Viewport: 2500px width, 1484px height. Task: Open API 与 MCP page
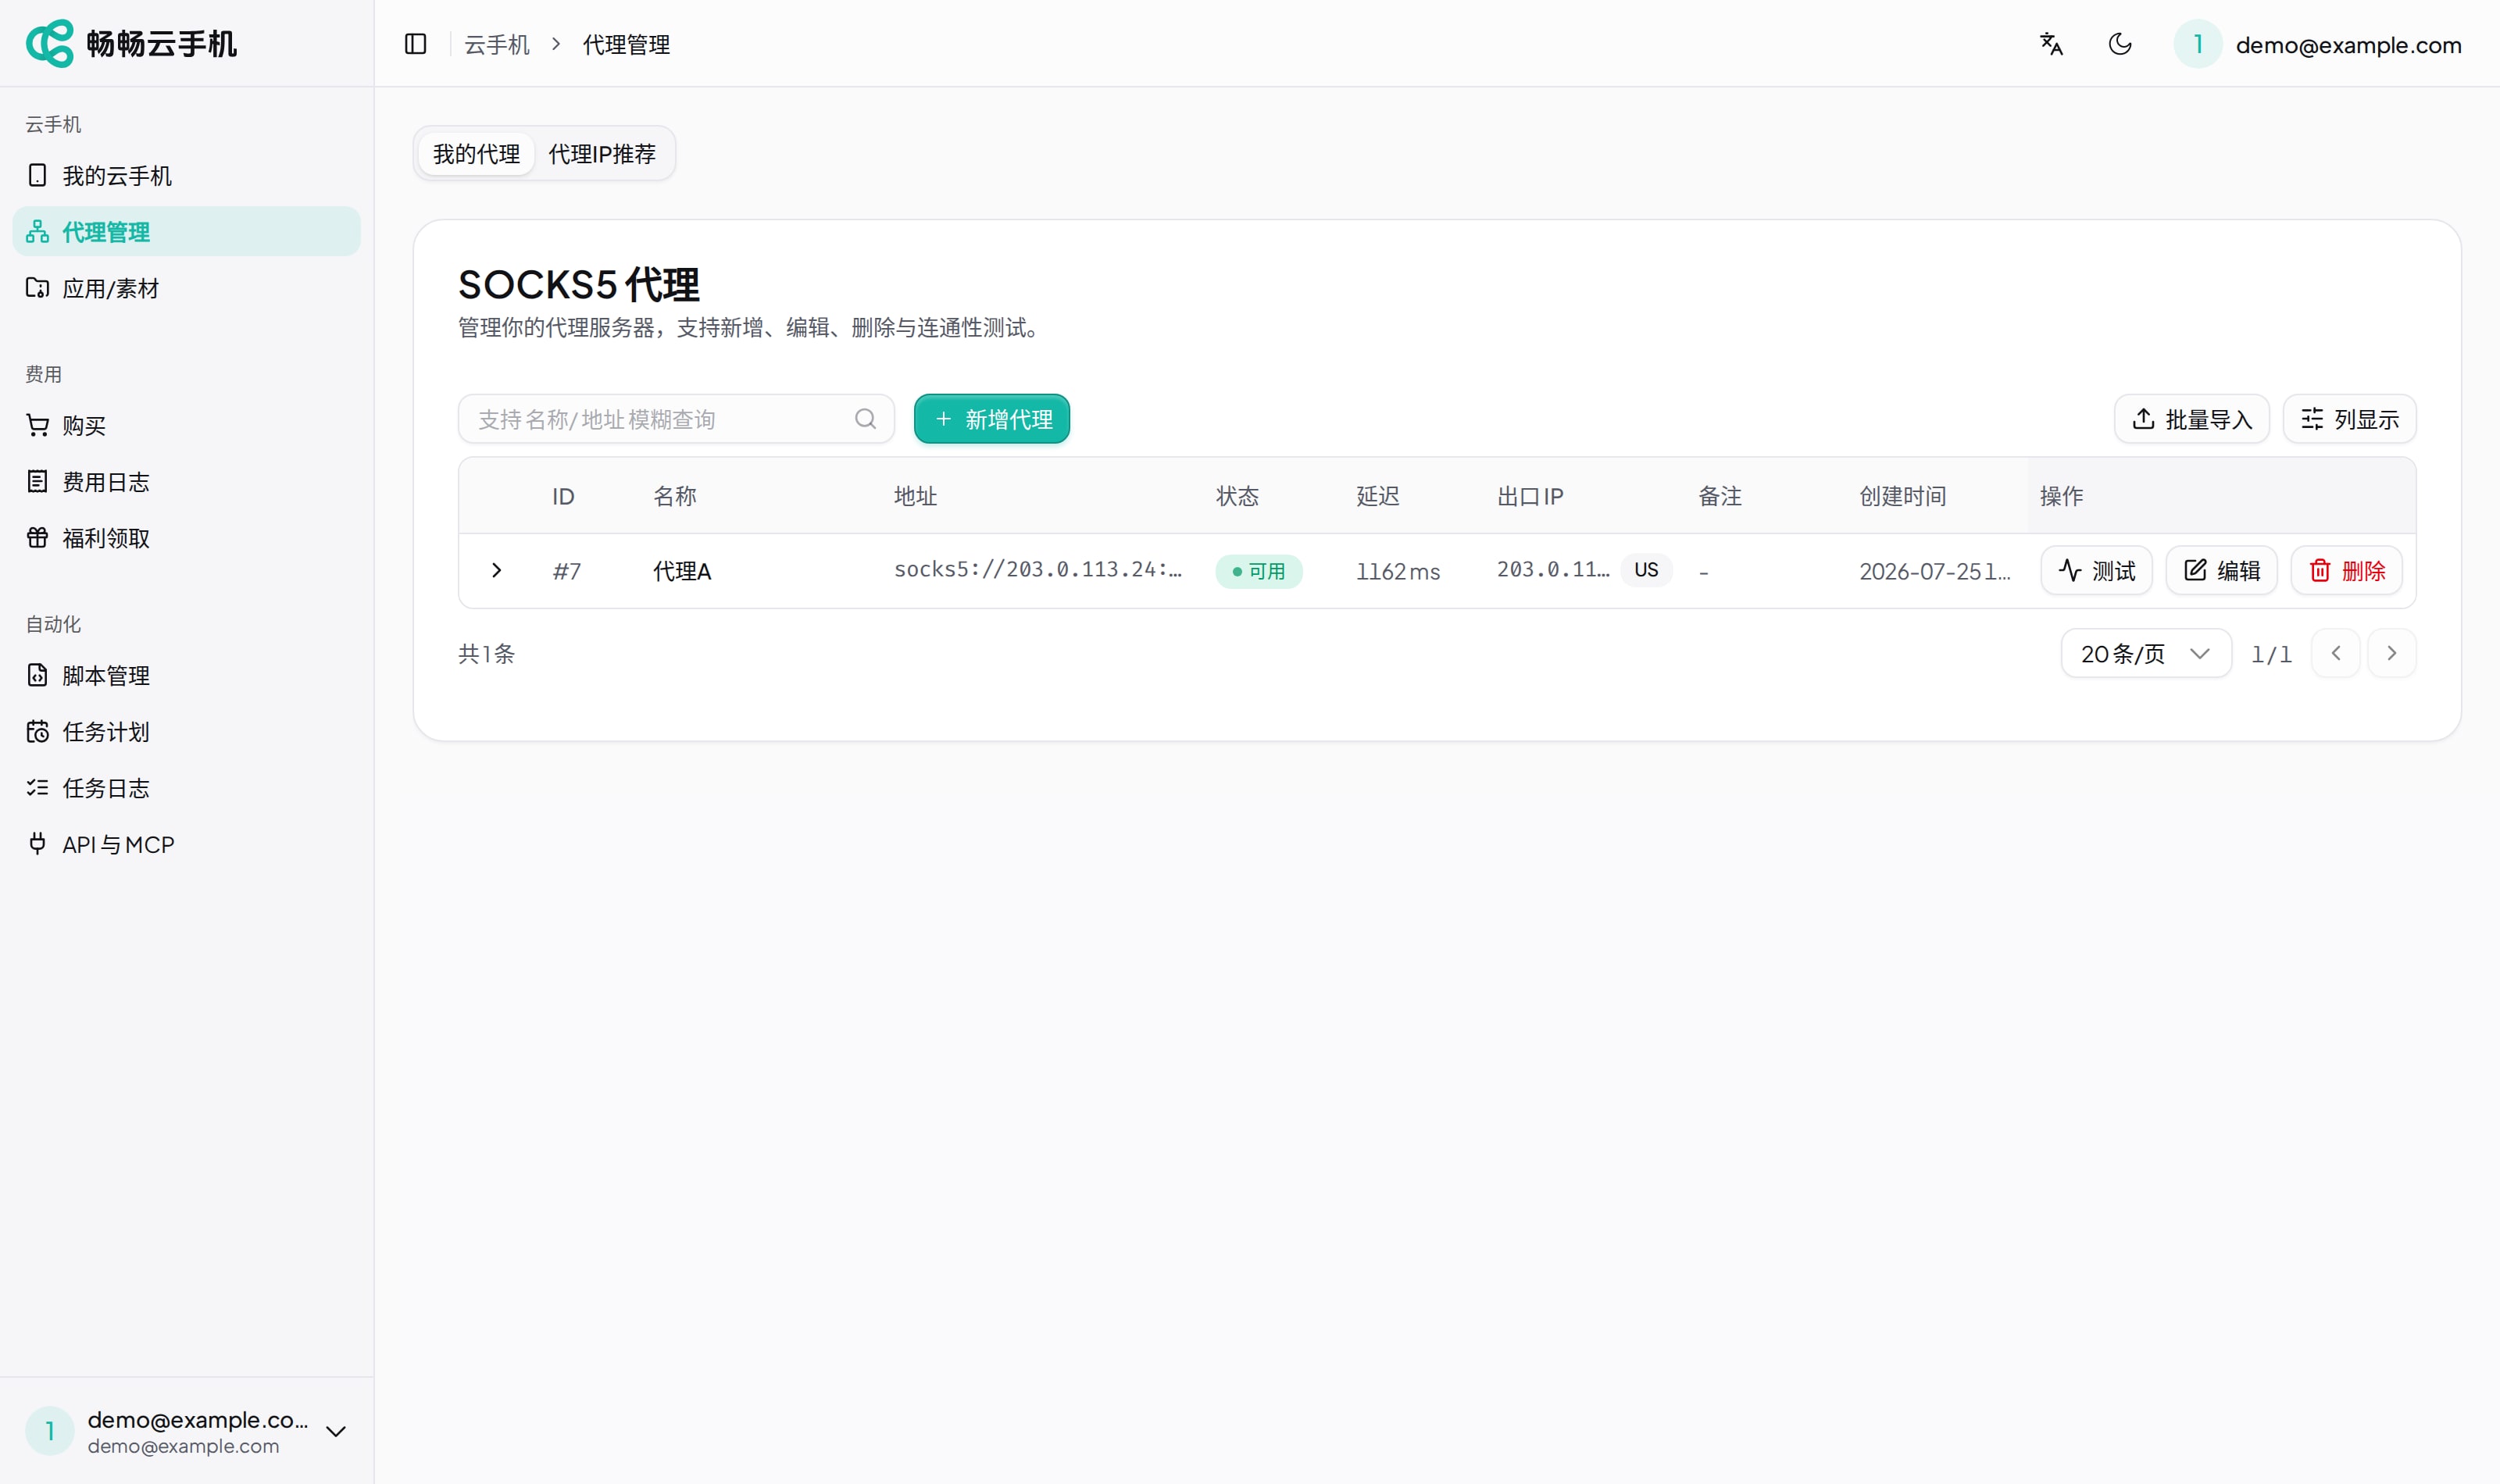tap(186, 844)
